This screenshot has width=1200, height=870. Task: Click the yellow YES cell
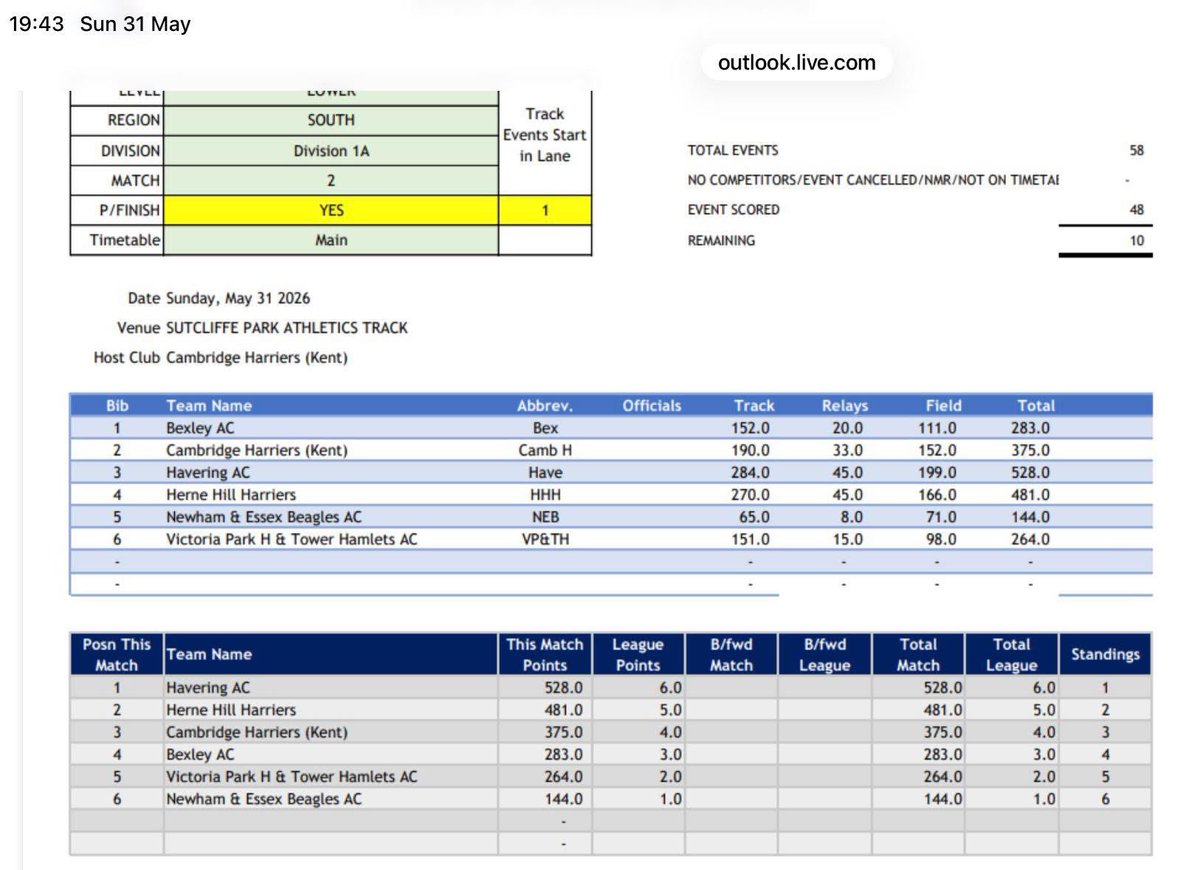tap(331, 211)
